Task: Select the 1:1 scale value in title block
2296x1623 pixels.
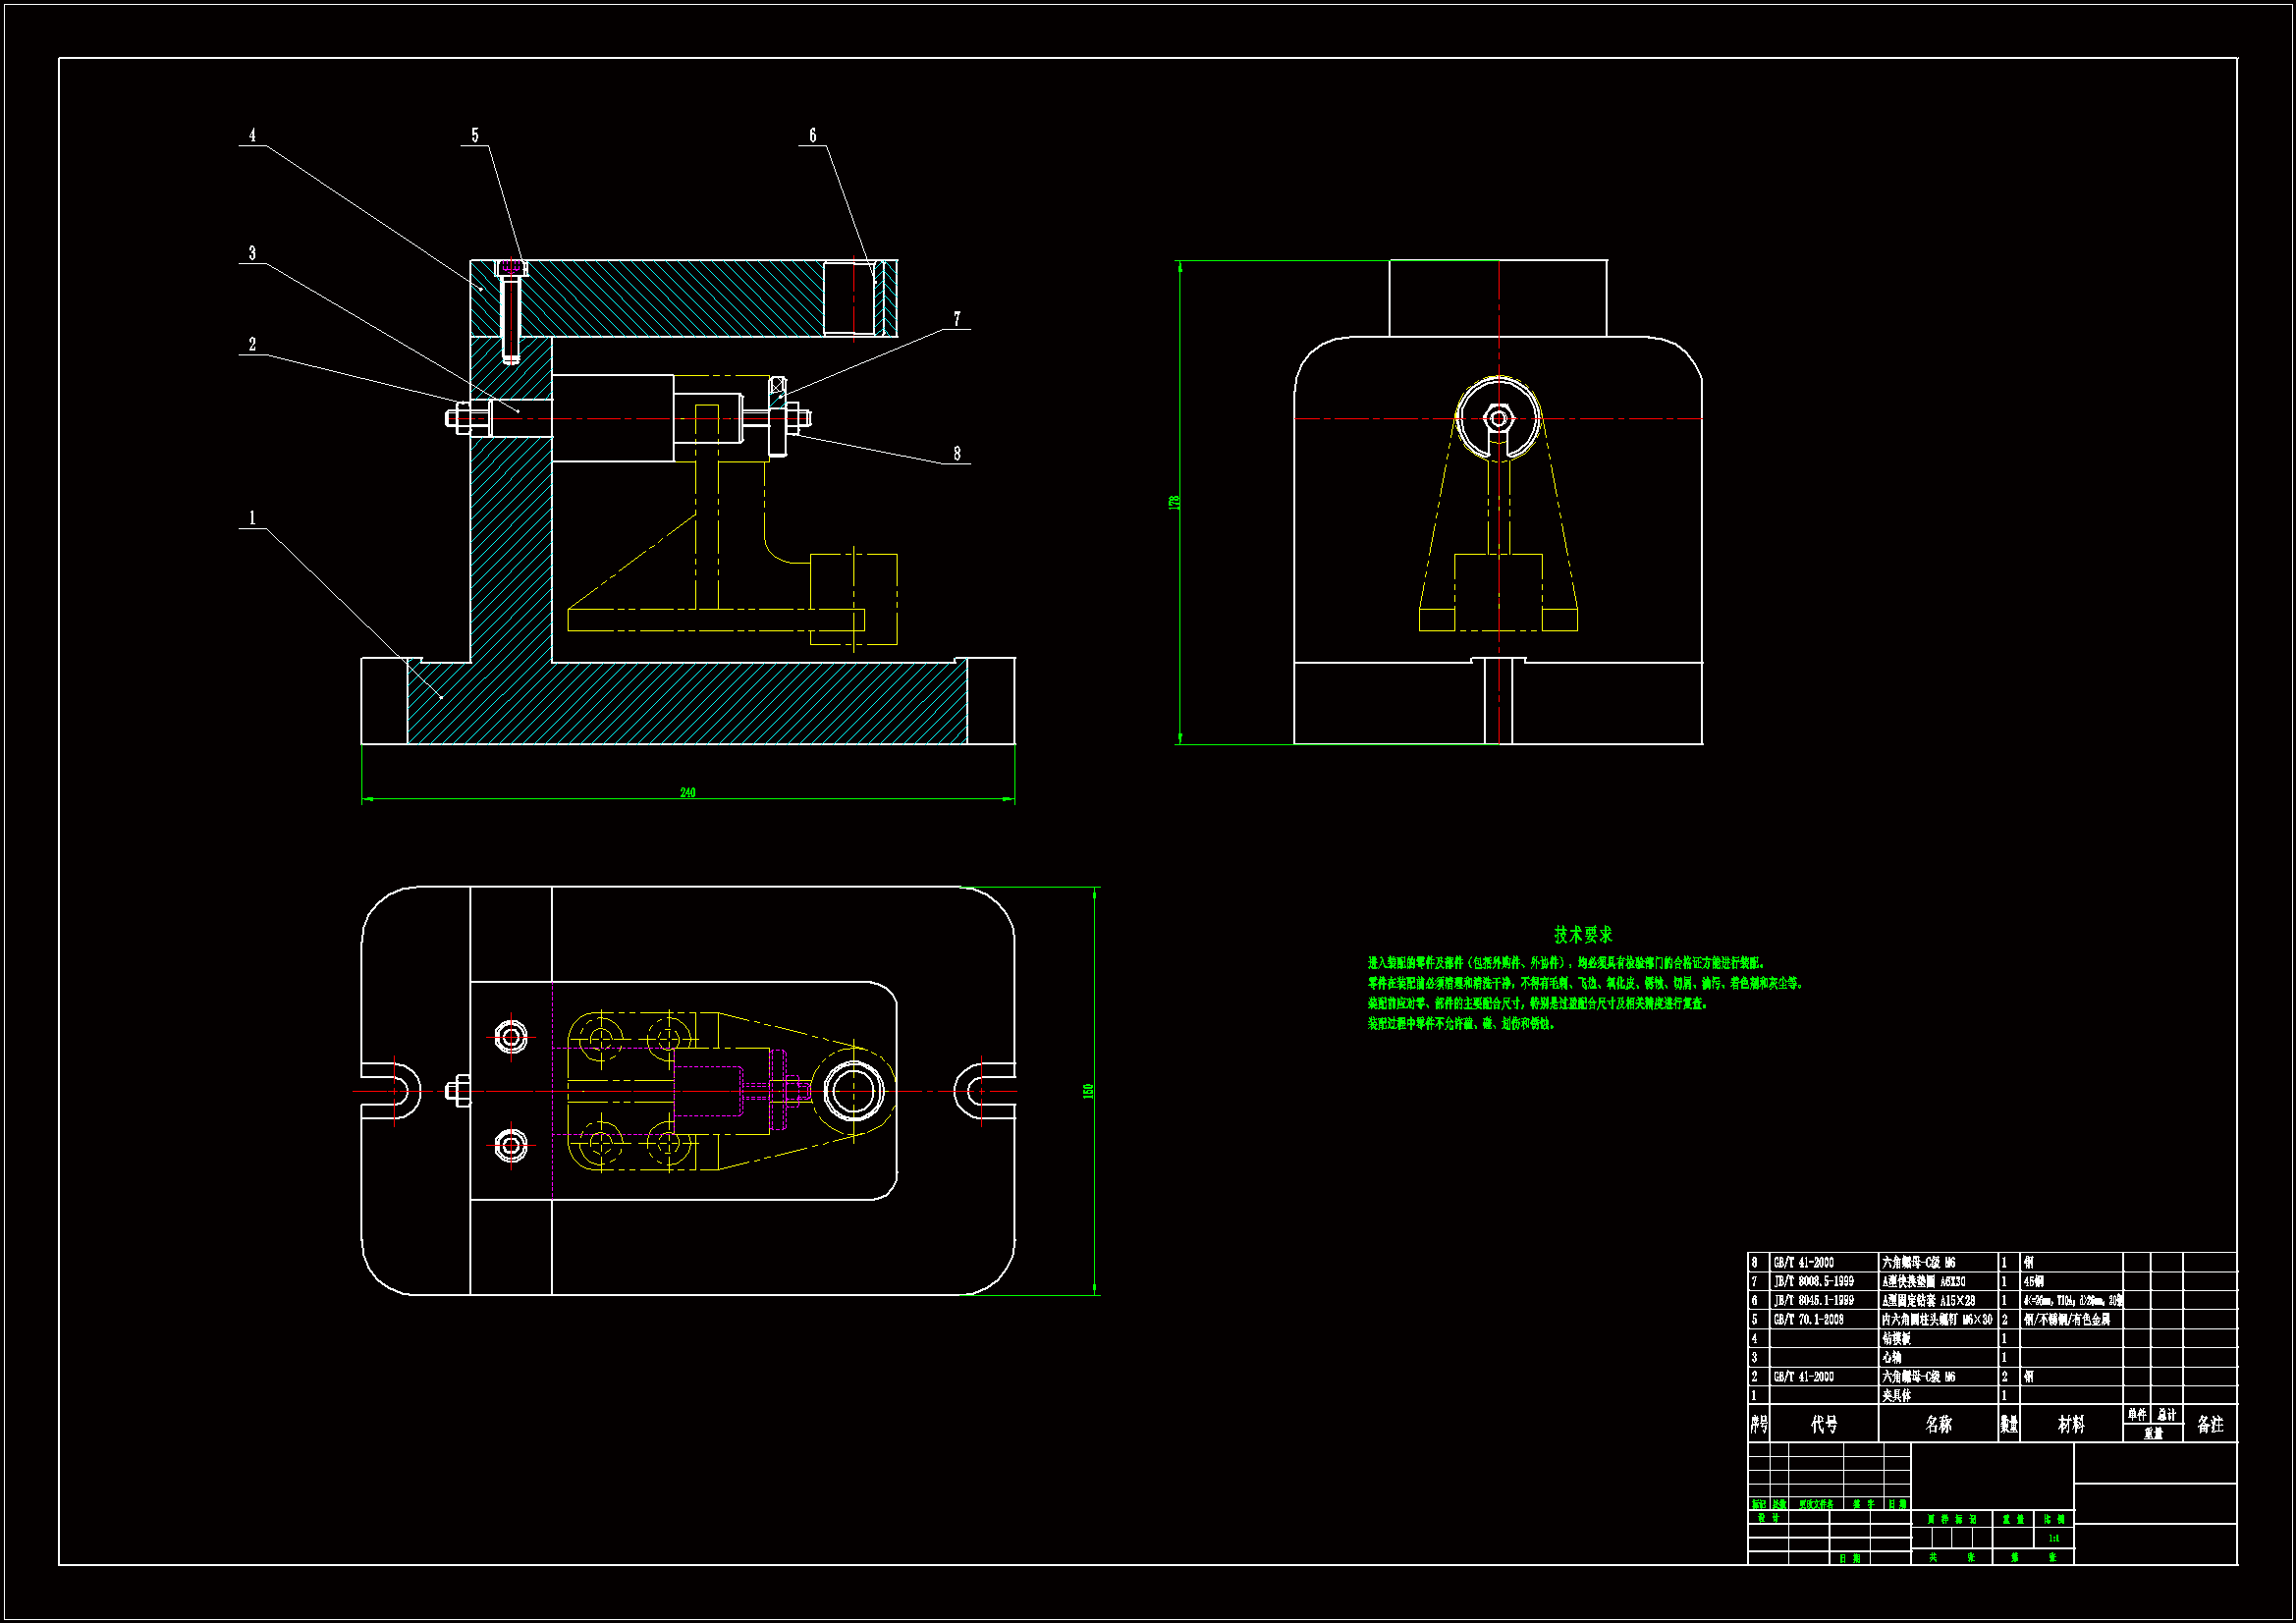Action: click(2054, 1538)
